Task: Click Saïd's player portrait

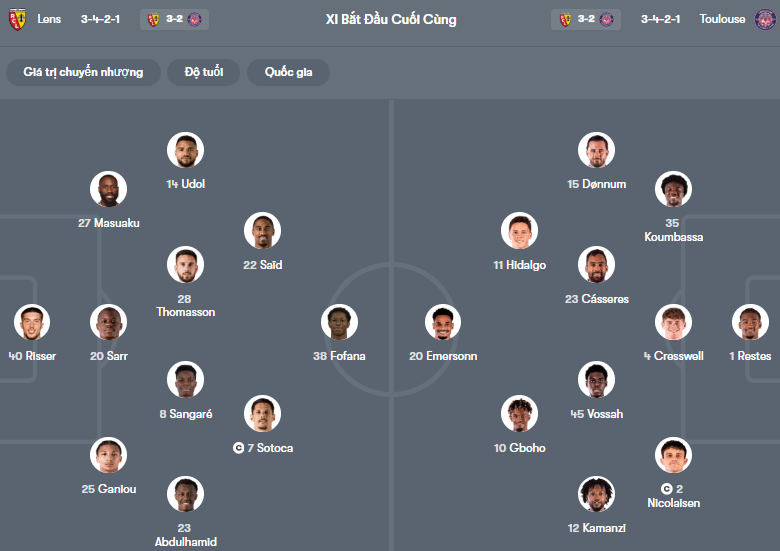Action: (262, 231)
